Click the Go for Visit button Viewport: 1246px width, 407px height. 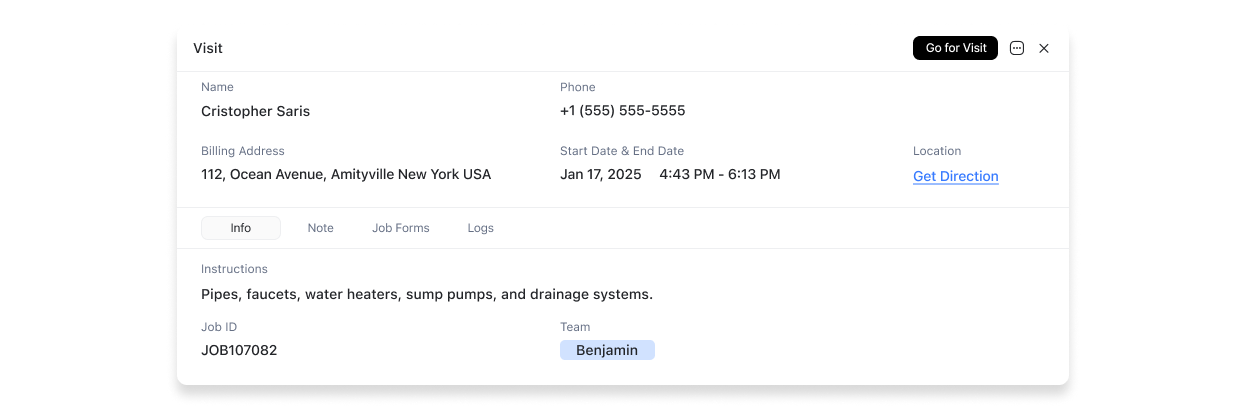click(x=955, y=48)
